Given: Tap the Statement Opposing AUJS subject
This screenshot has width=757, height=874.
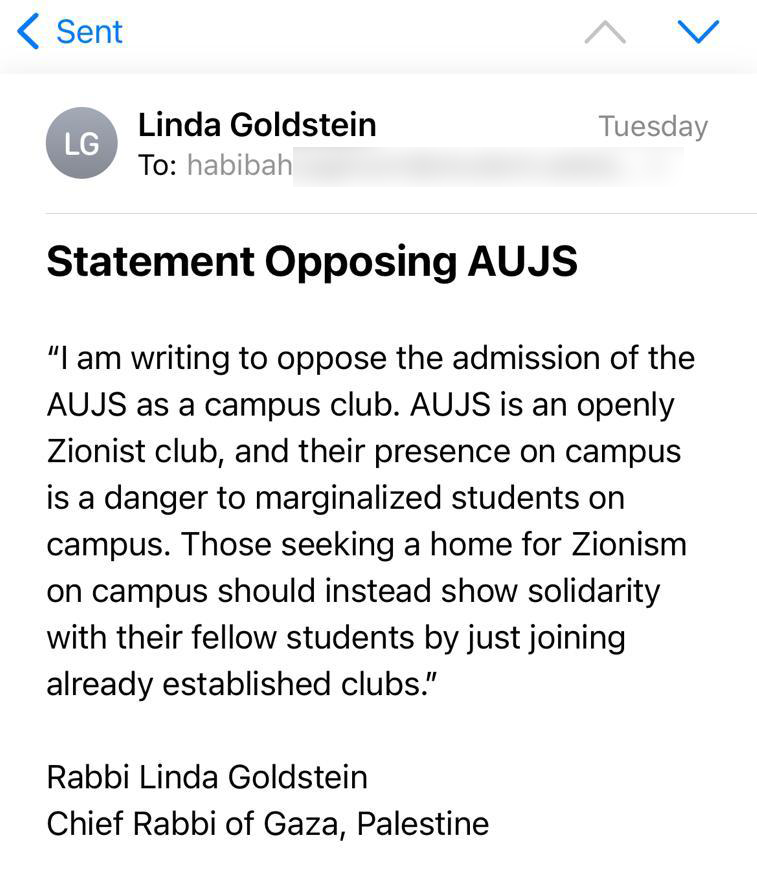Looking at the screenshot, I should [312, 261].
